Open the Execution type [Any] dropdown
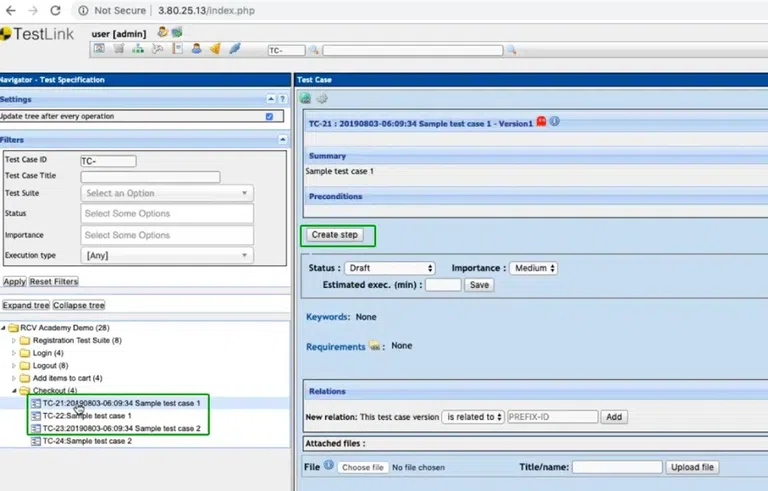 pyautogui.click(x=167, y=255)
